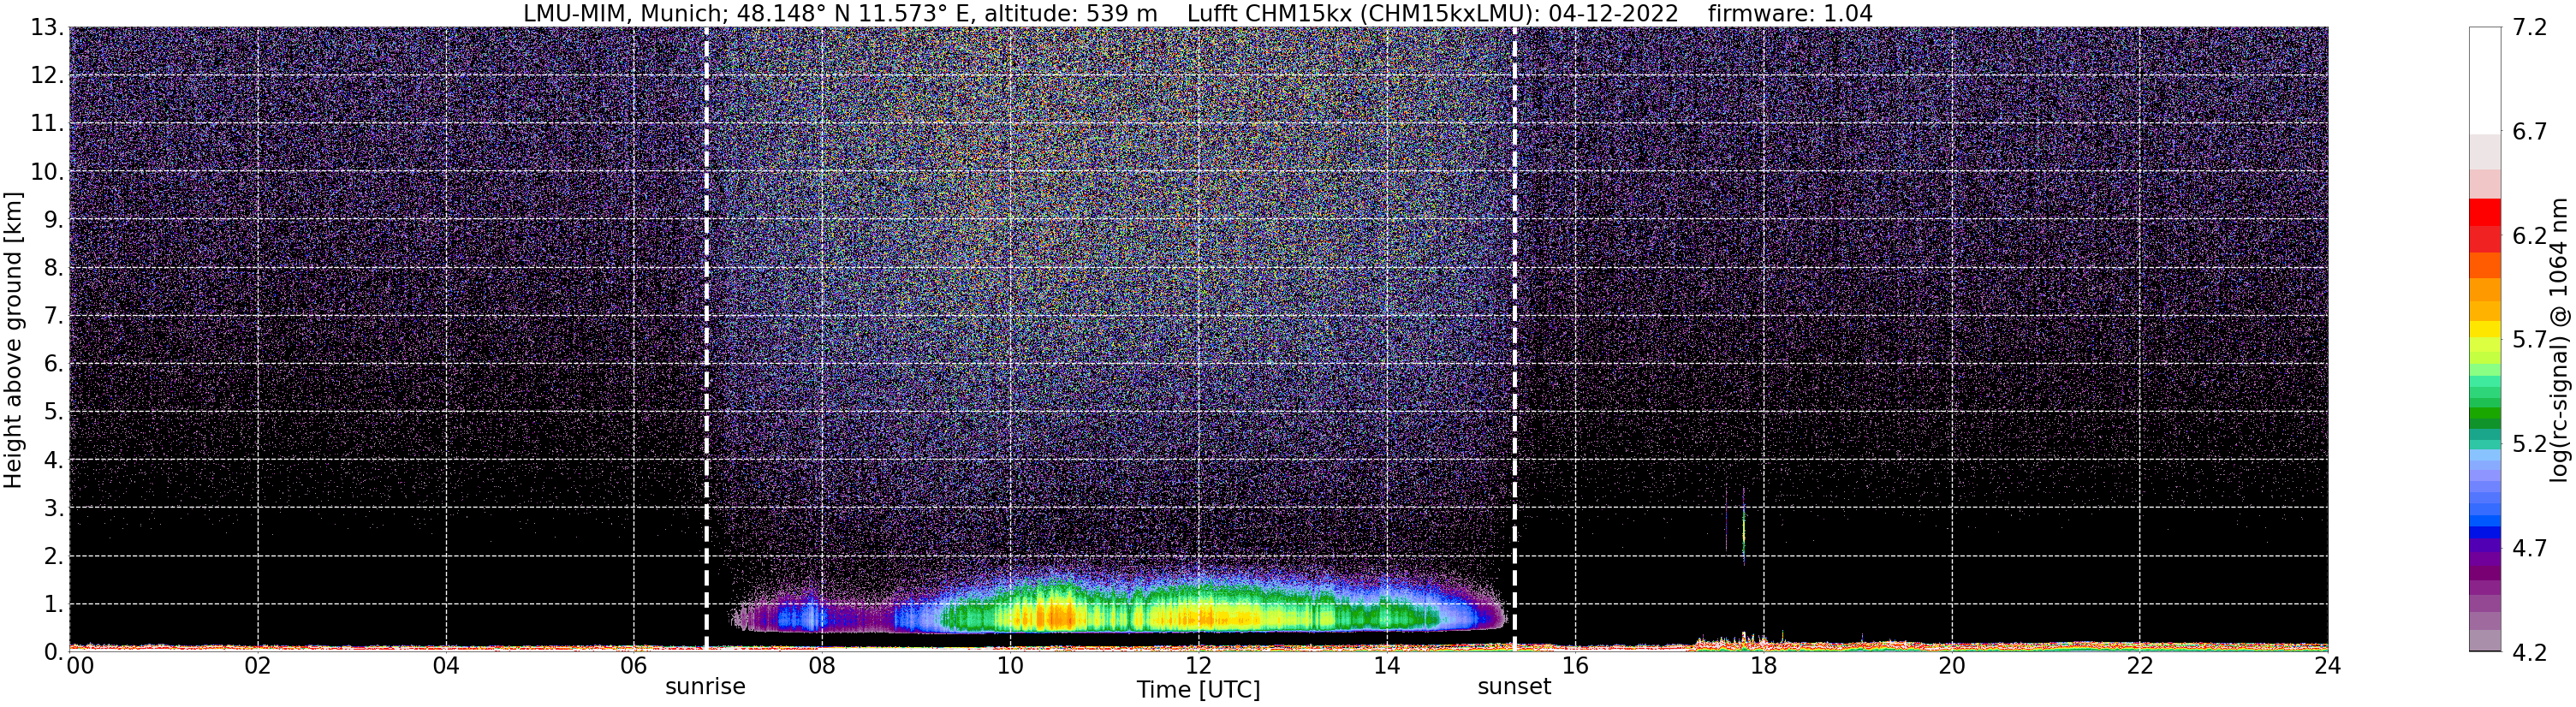Click the height tick label '11.'

47,124
